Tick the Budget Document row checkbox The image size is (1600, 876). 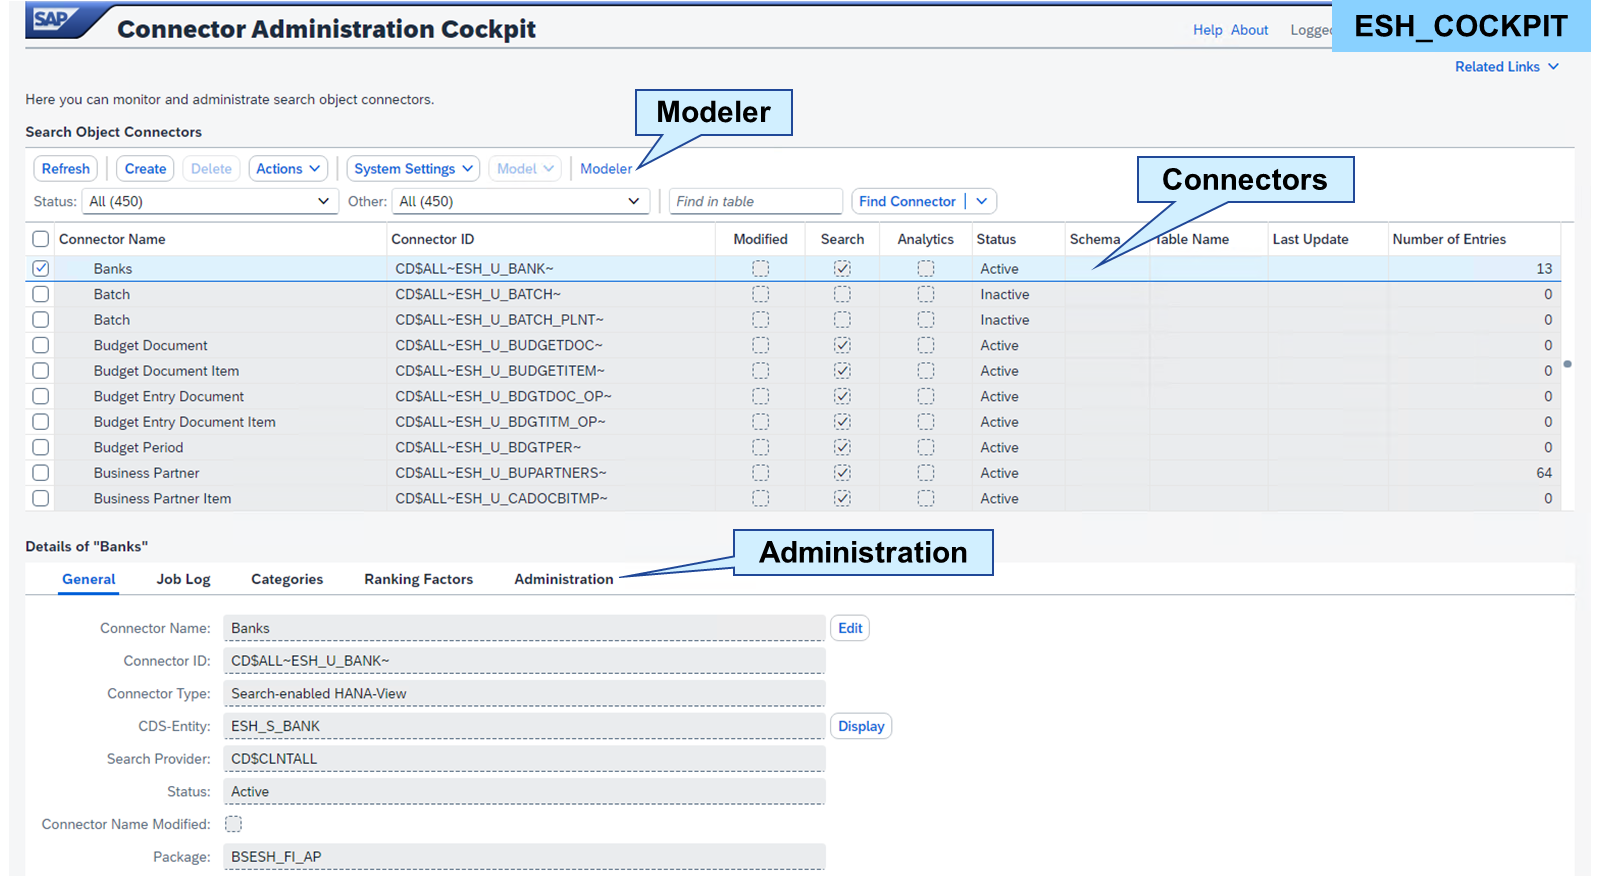tap(40, 345)
